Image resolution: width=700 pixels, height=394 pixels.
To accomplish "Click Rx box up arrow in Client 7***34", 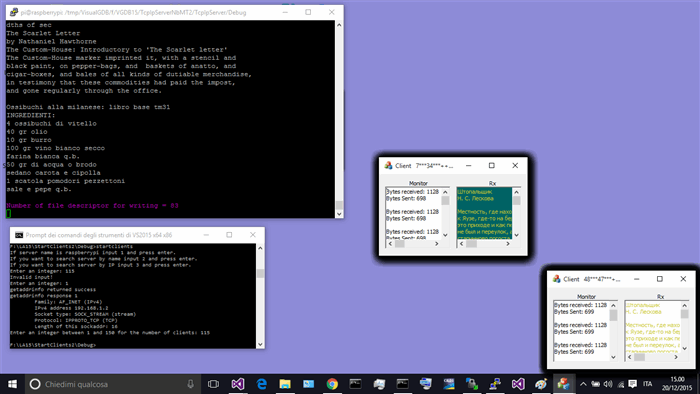I will point(517,192).
